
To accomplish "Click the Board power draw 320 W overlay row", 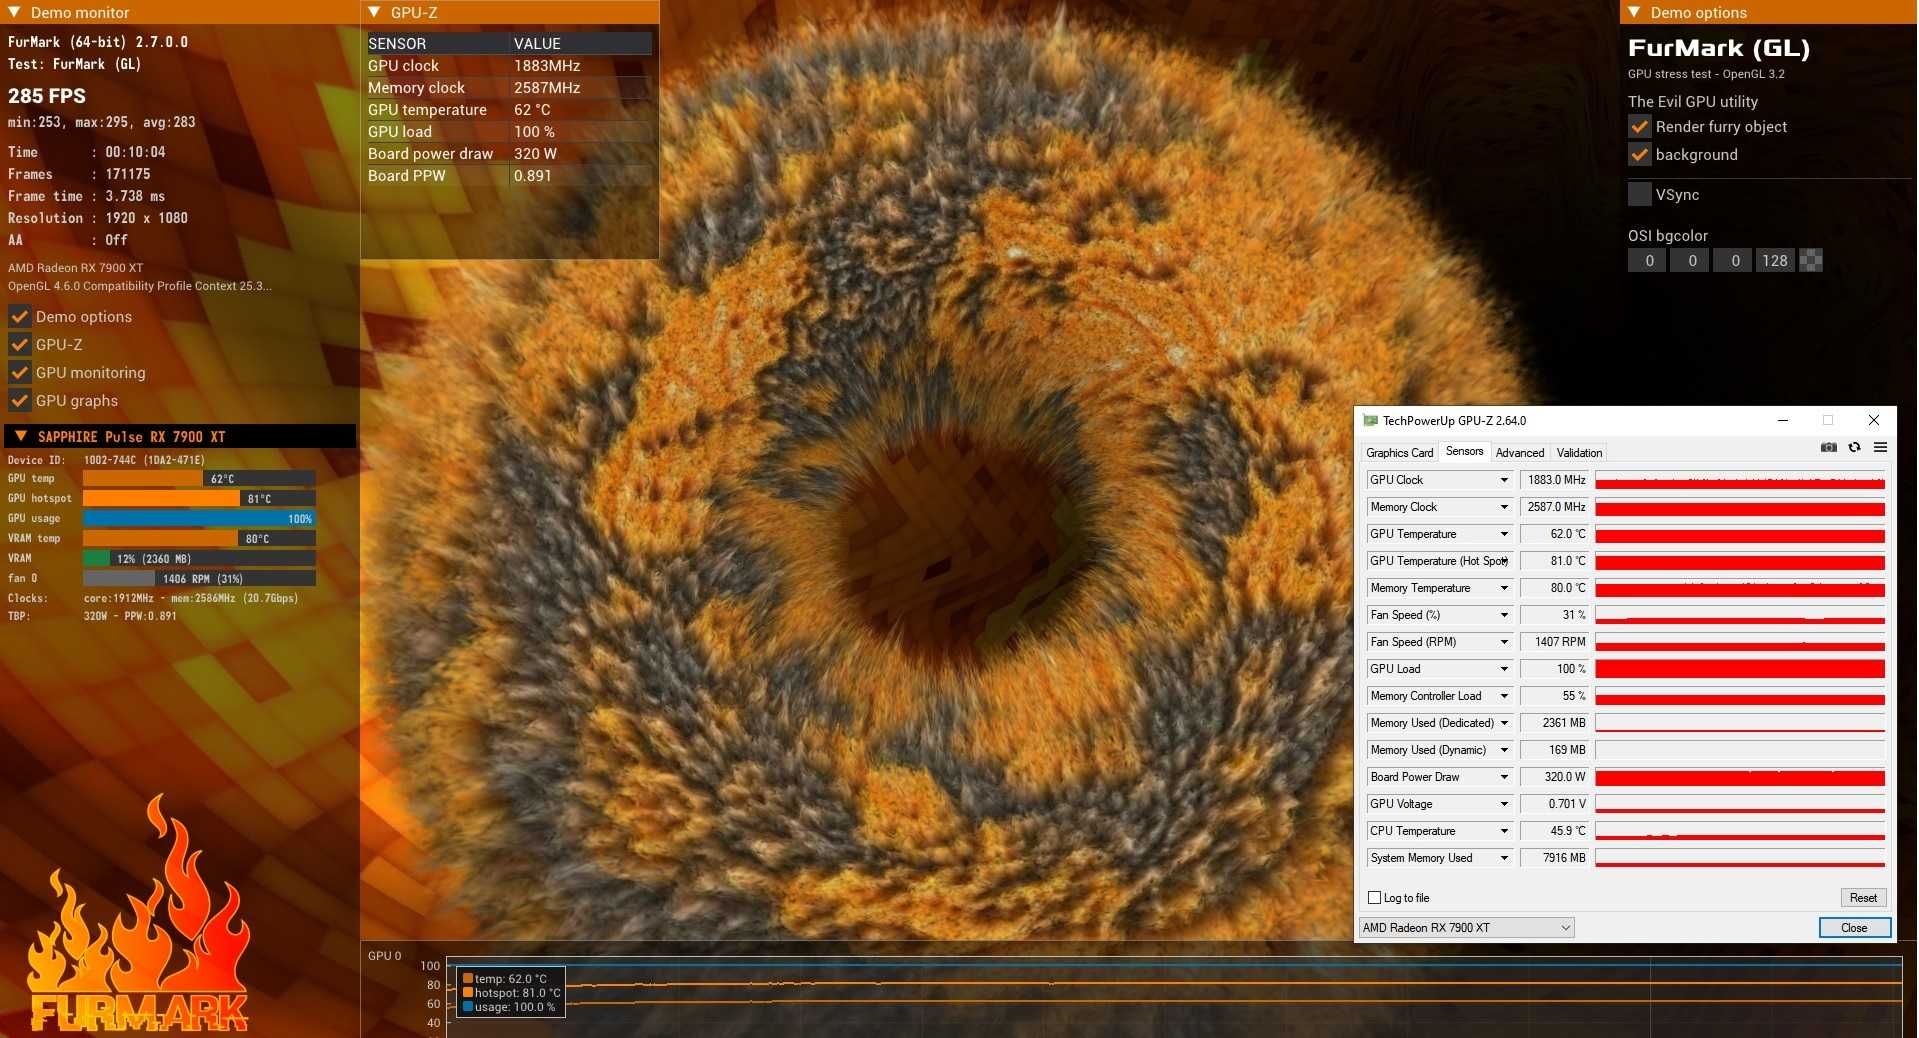I will click(509, 154).
